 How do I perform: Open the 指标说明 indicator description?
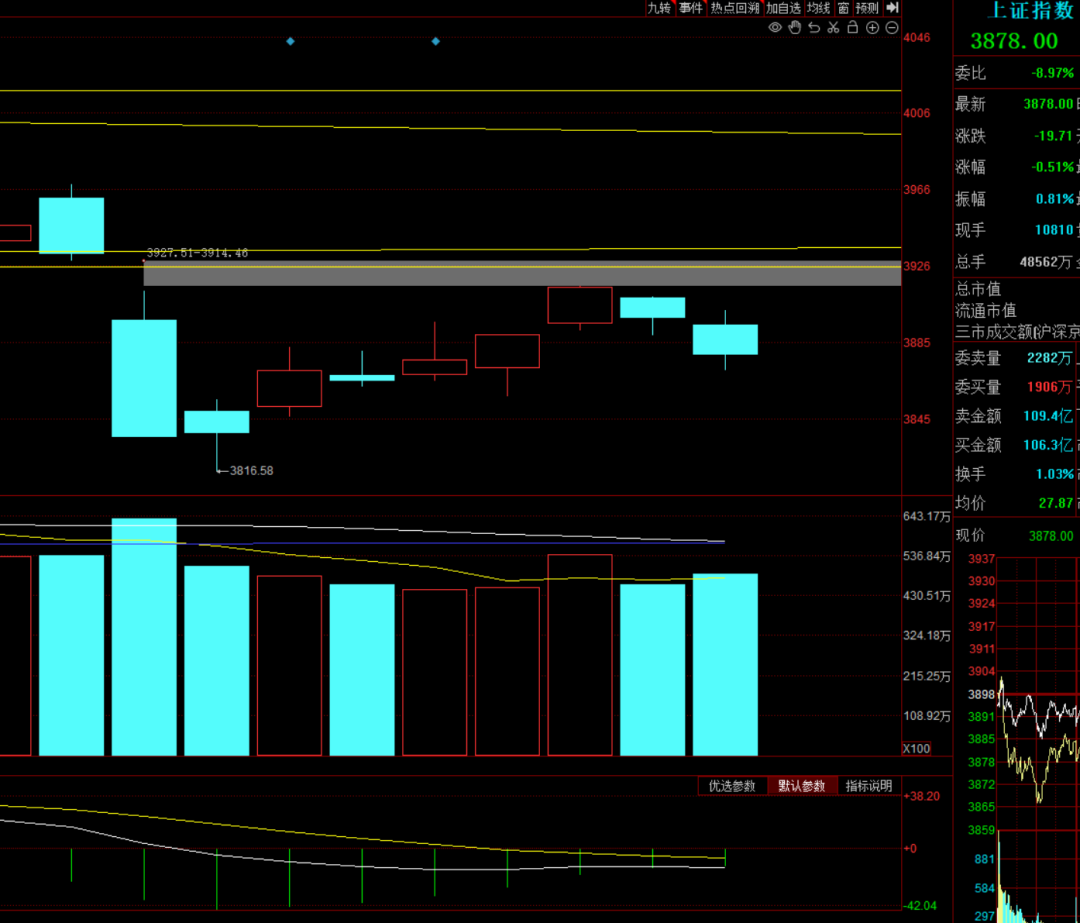coord(868,786)
